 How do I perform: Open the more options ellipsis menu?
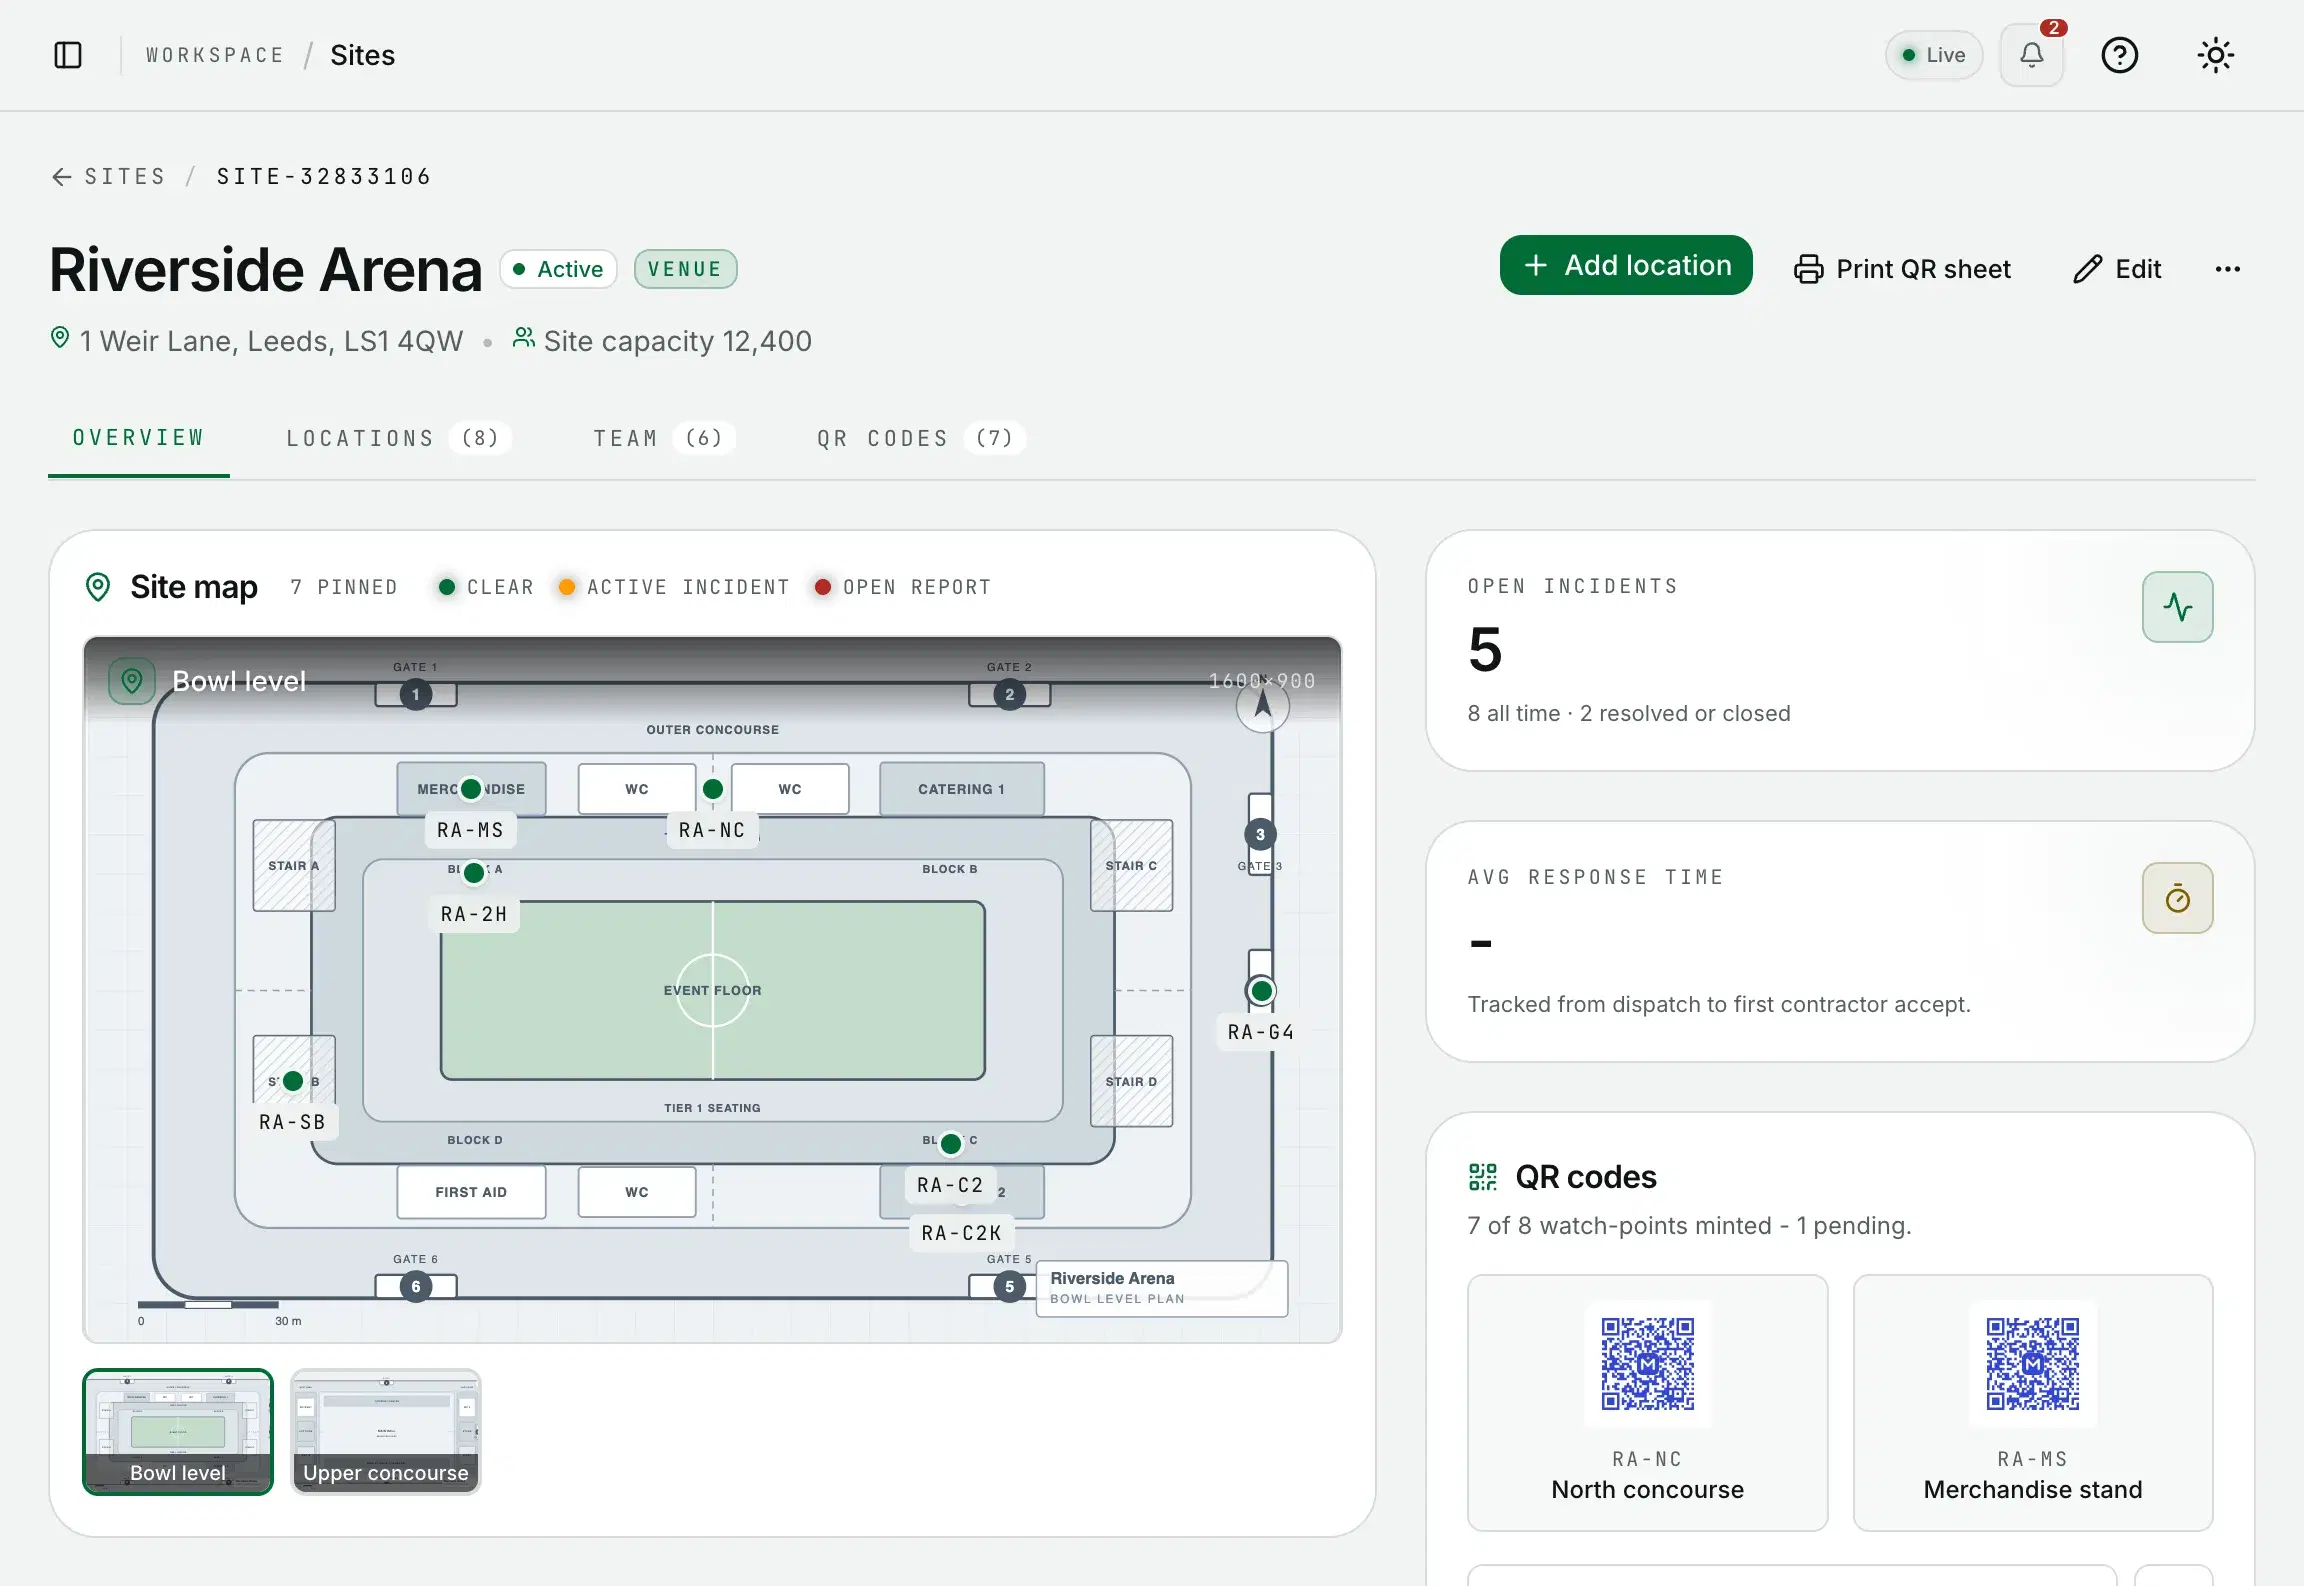(2227, 269)
